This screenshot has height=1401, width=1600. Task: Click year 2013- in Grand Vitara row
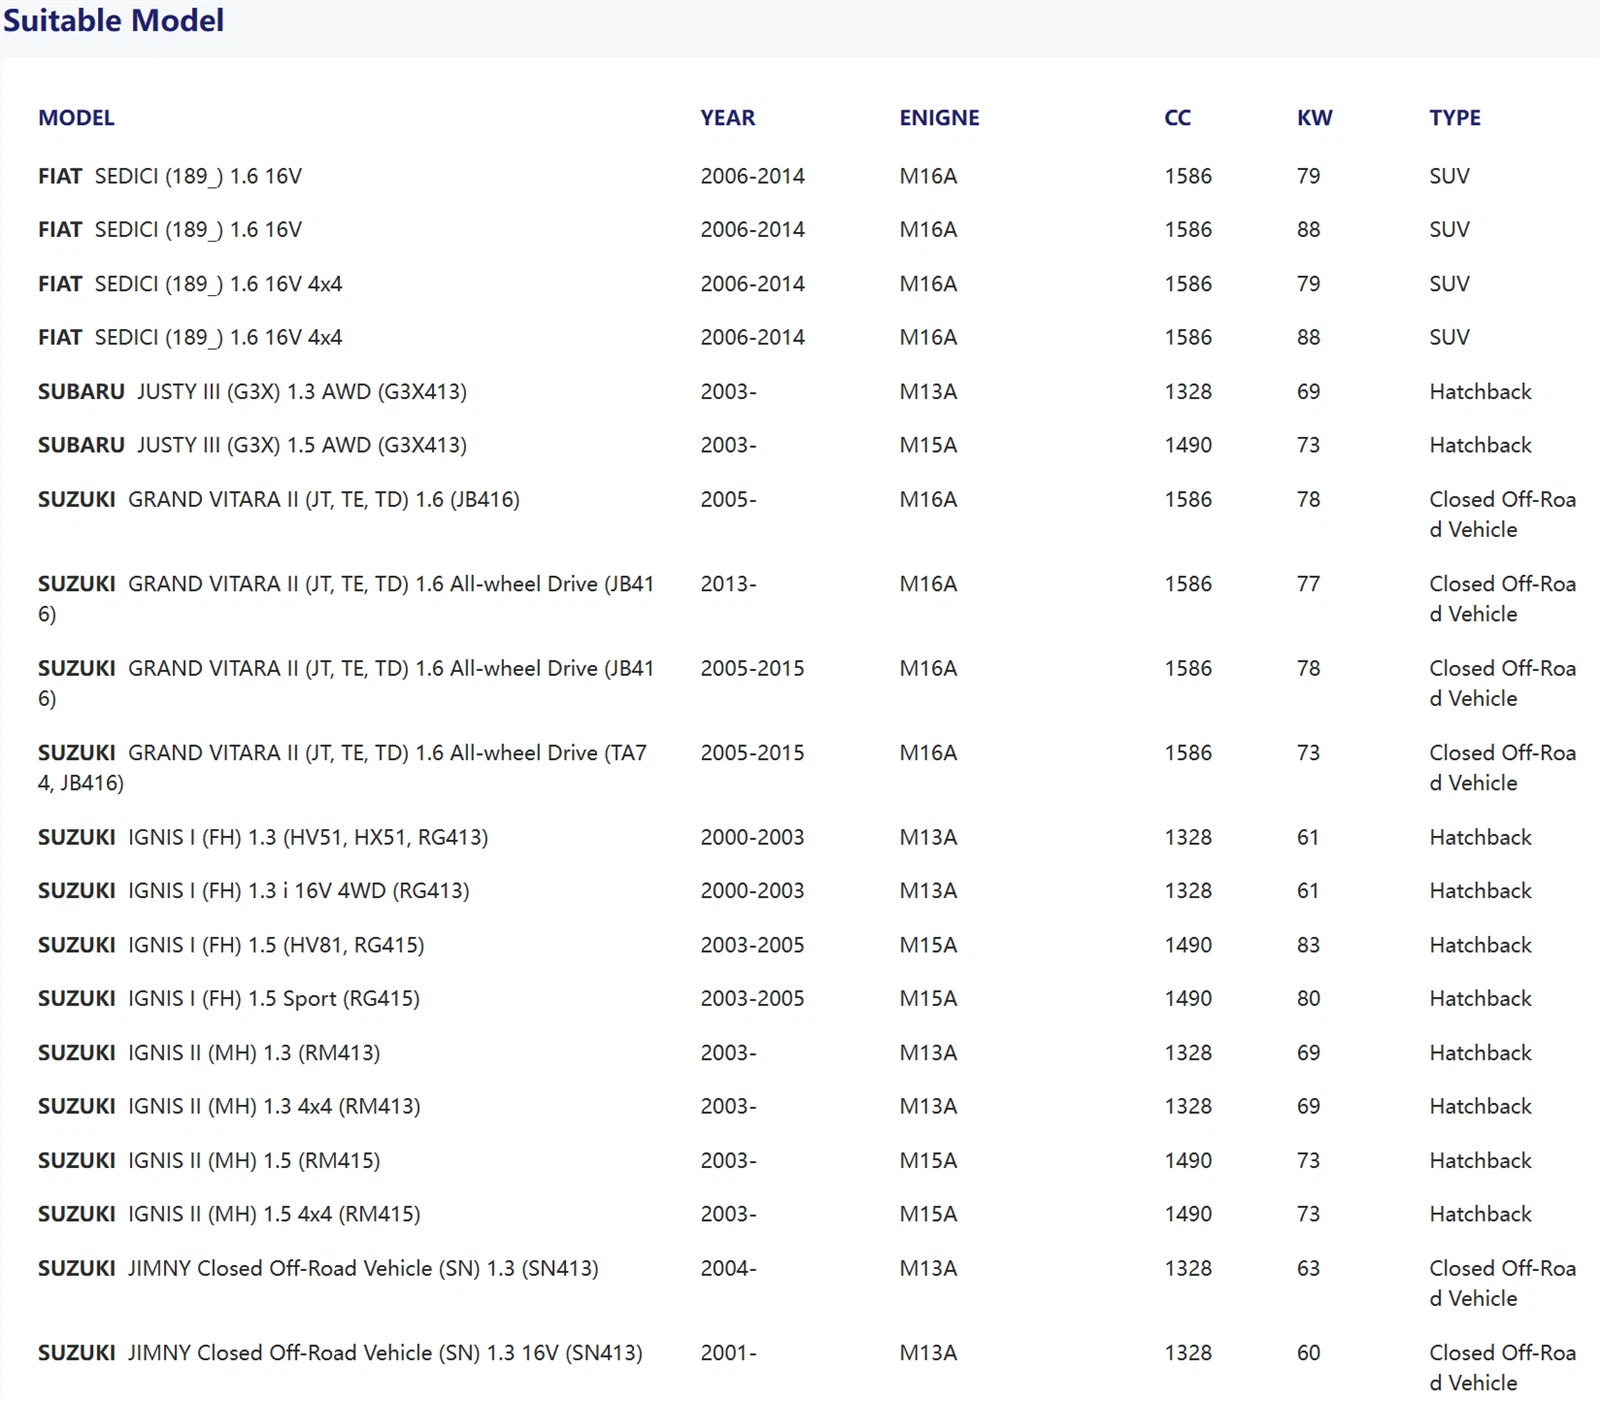click(x=728, y=584)
